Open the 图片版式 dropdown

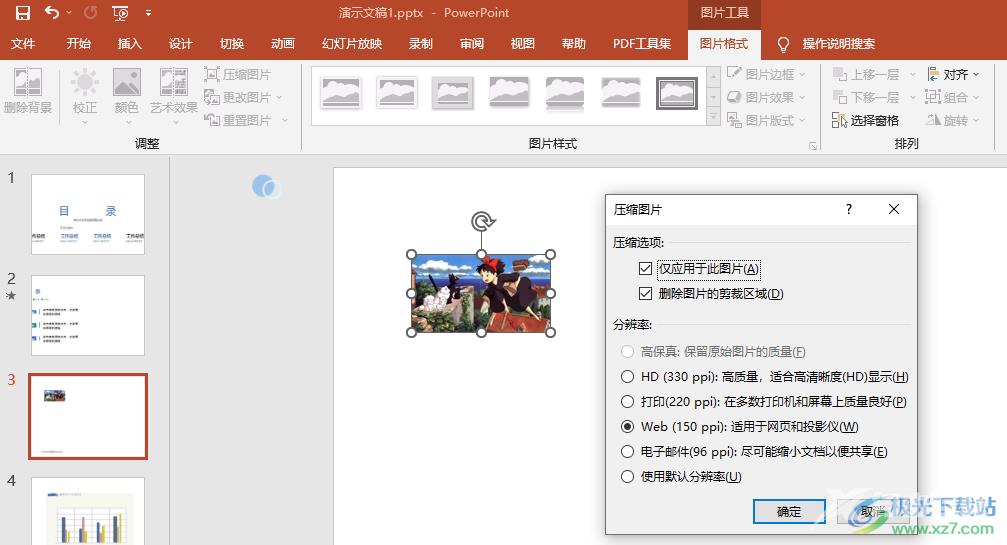click(766, 120)
